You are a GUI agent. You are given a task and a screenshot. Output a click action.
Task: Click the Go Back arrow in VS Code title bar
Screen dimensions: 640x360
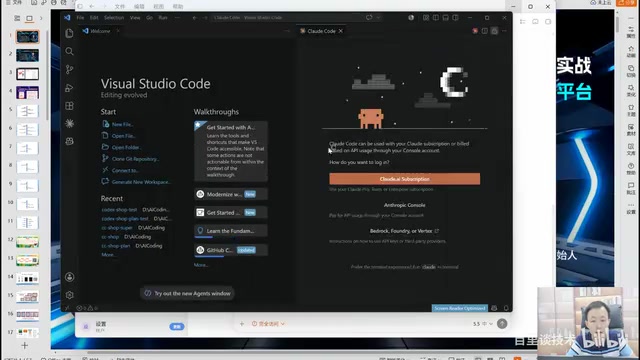tap(195, 18)
